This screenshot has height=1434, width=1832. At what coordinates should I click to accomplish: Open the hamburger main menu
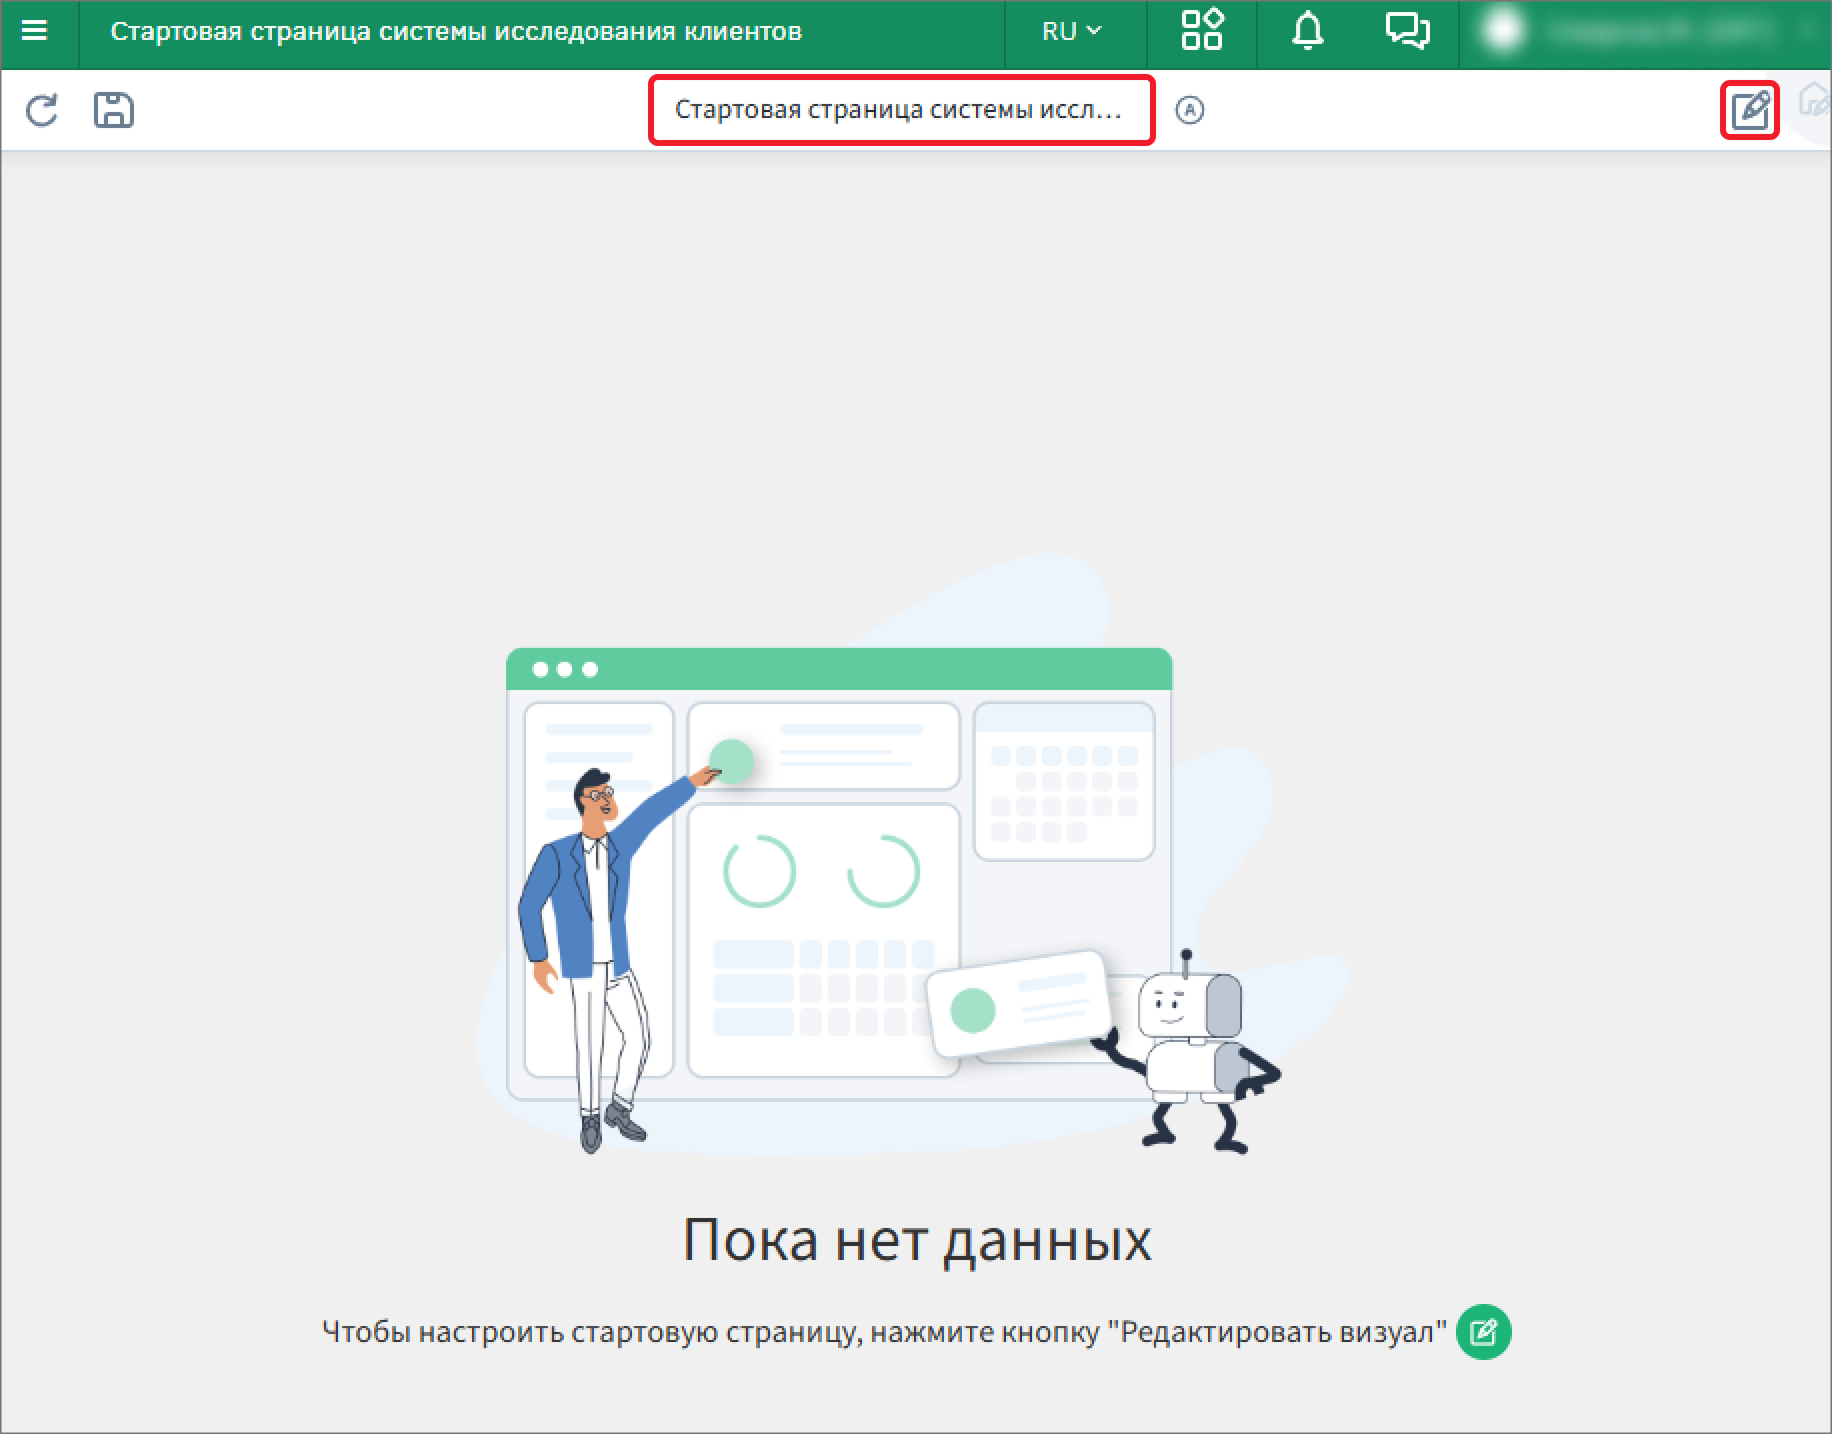click(35, 31)
